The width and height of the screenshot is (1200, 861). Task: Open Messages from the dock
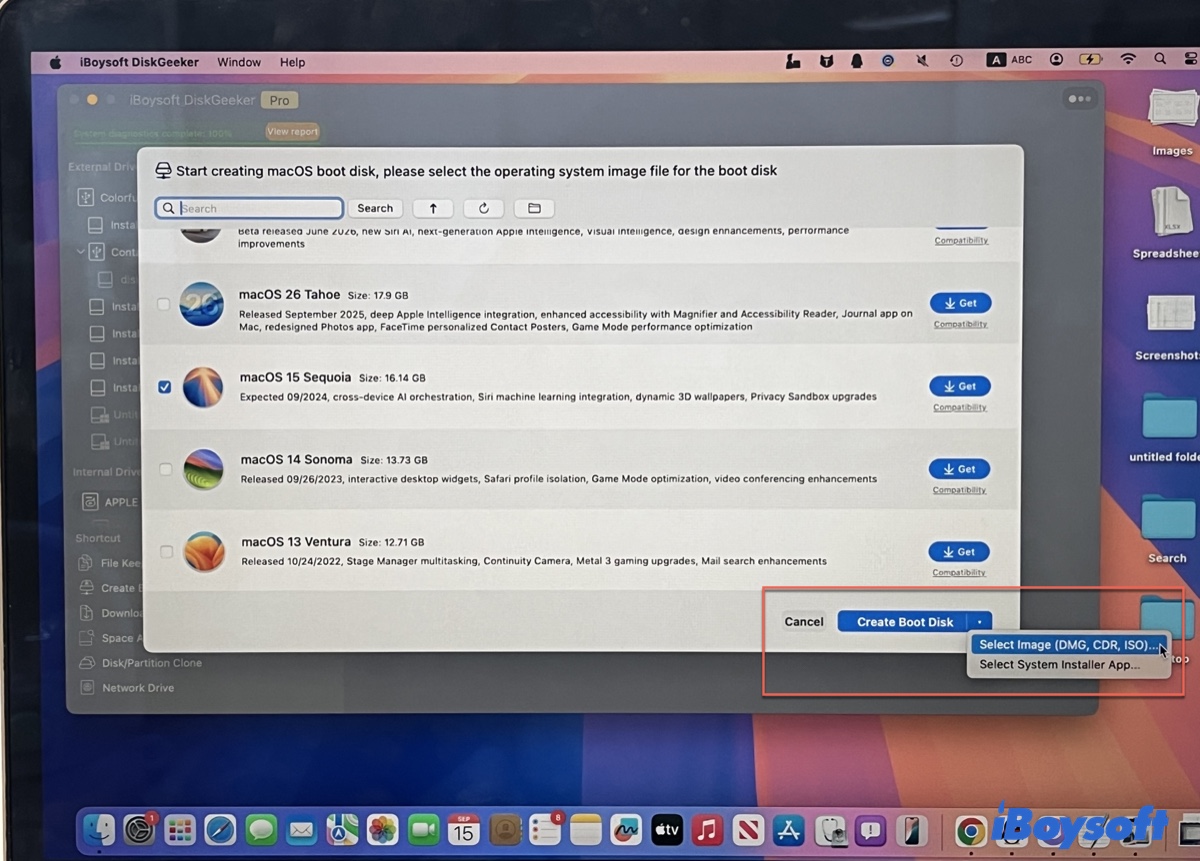click(x=261, y=829)
